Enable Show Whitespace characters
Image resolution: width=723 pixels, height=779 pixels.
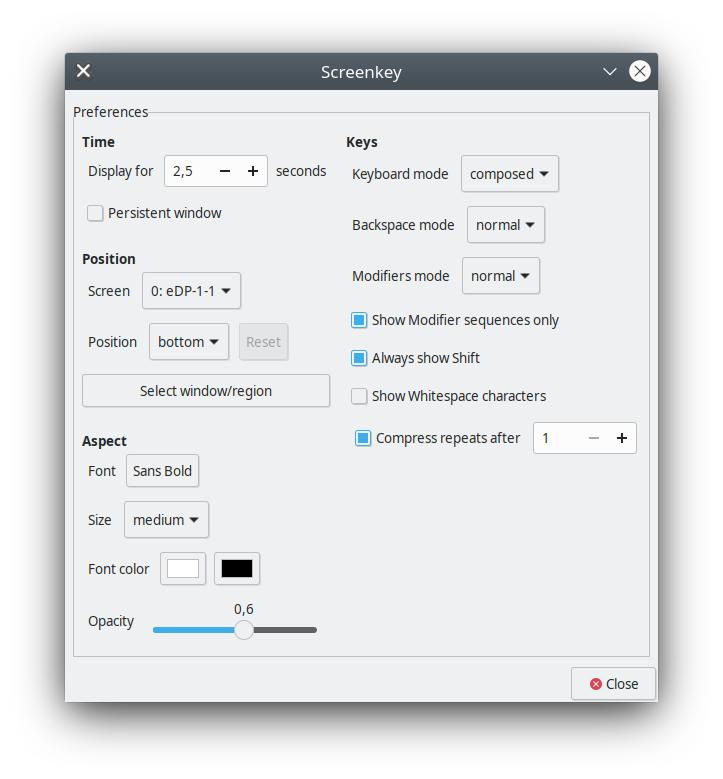(359, 396)
